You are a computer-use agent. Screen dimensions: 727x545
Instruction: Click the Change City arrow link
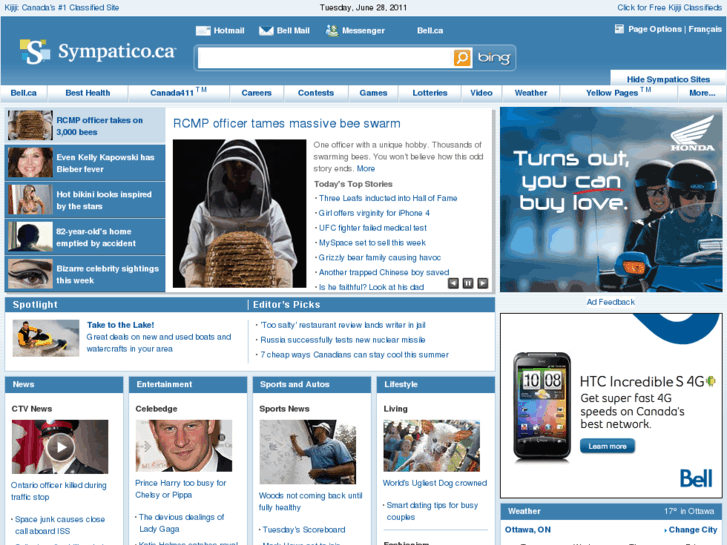690,530
